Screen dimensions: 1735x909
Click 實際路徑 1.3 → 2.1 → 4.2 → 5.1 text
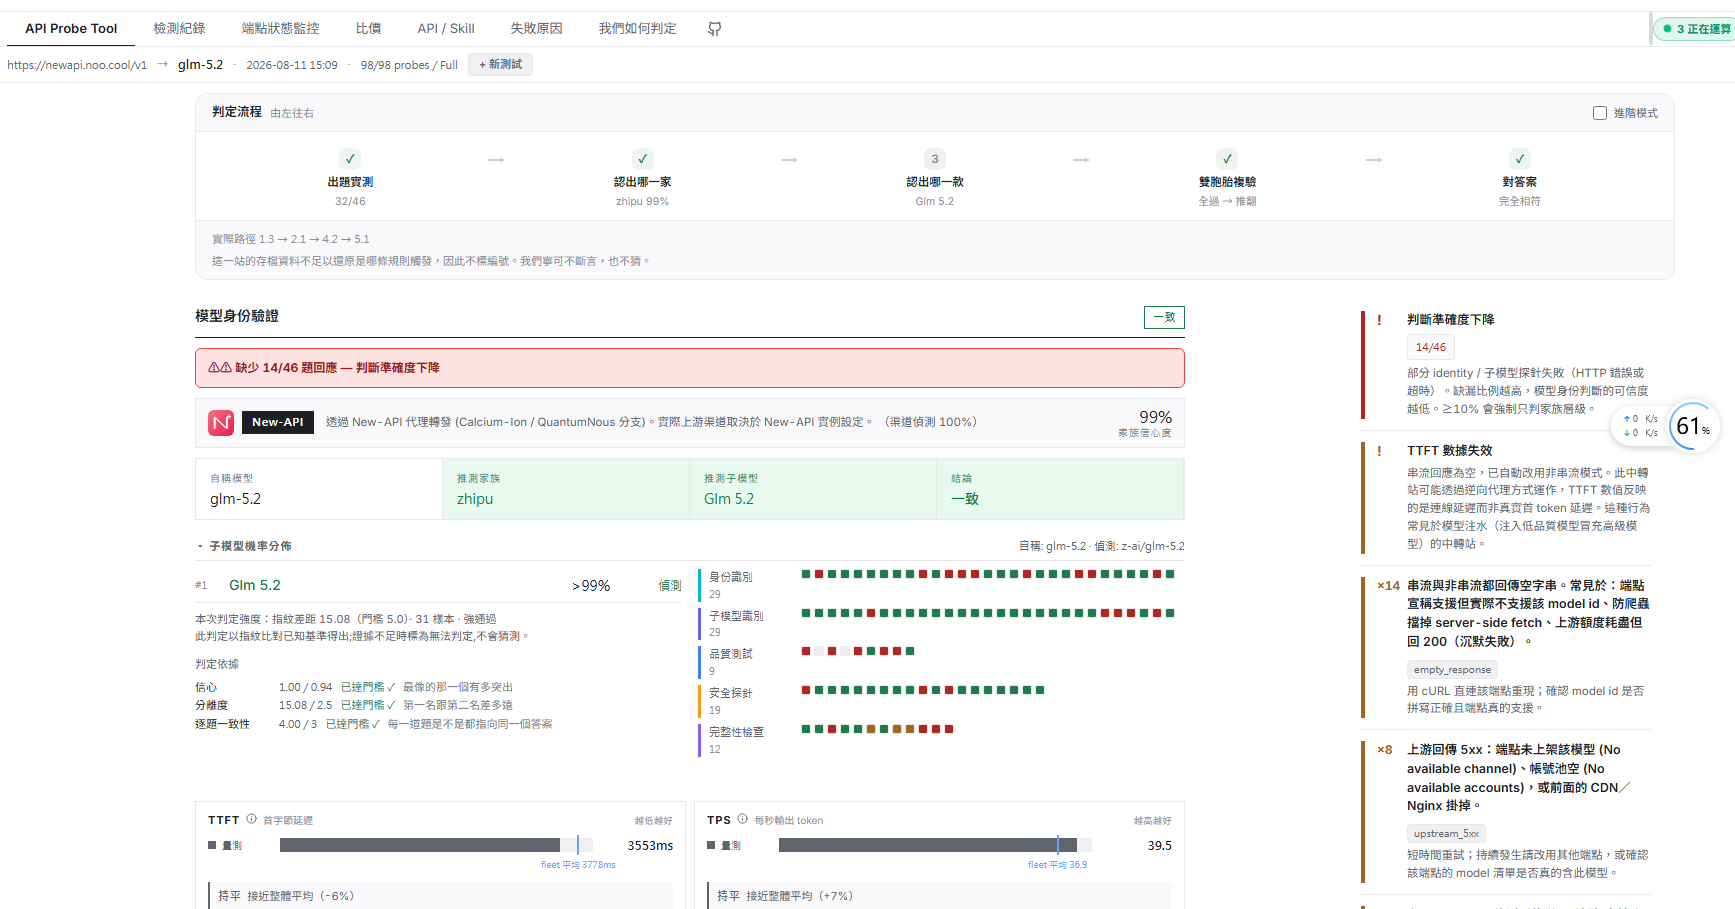coord(291,240)
